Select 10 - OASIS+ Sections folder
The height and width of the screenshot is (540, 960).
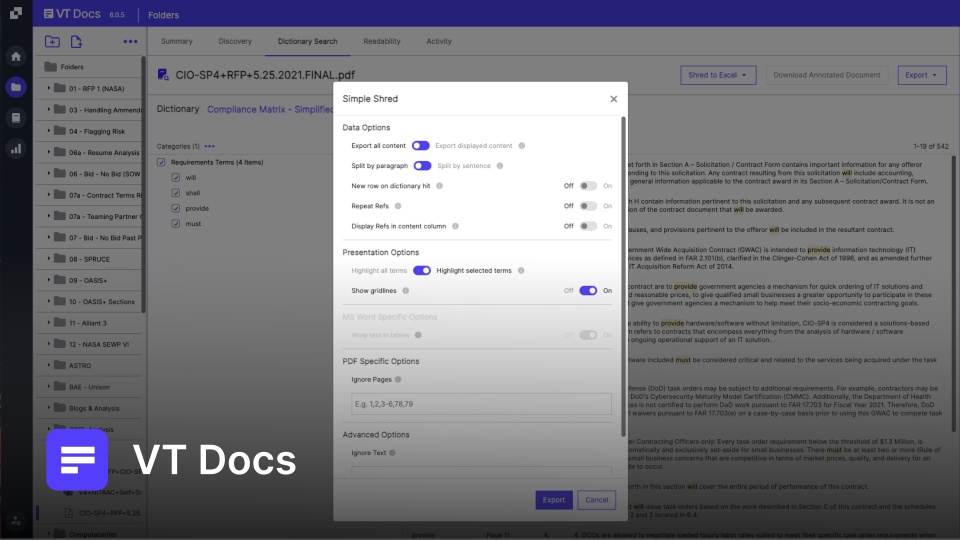[x=102, y=302]
